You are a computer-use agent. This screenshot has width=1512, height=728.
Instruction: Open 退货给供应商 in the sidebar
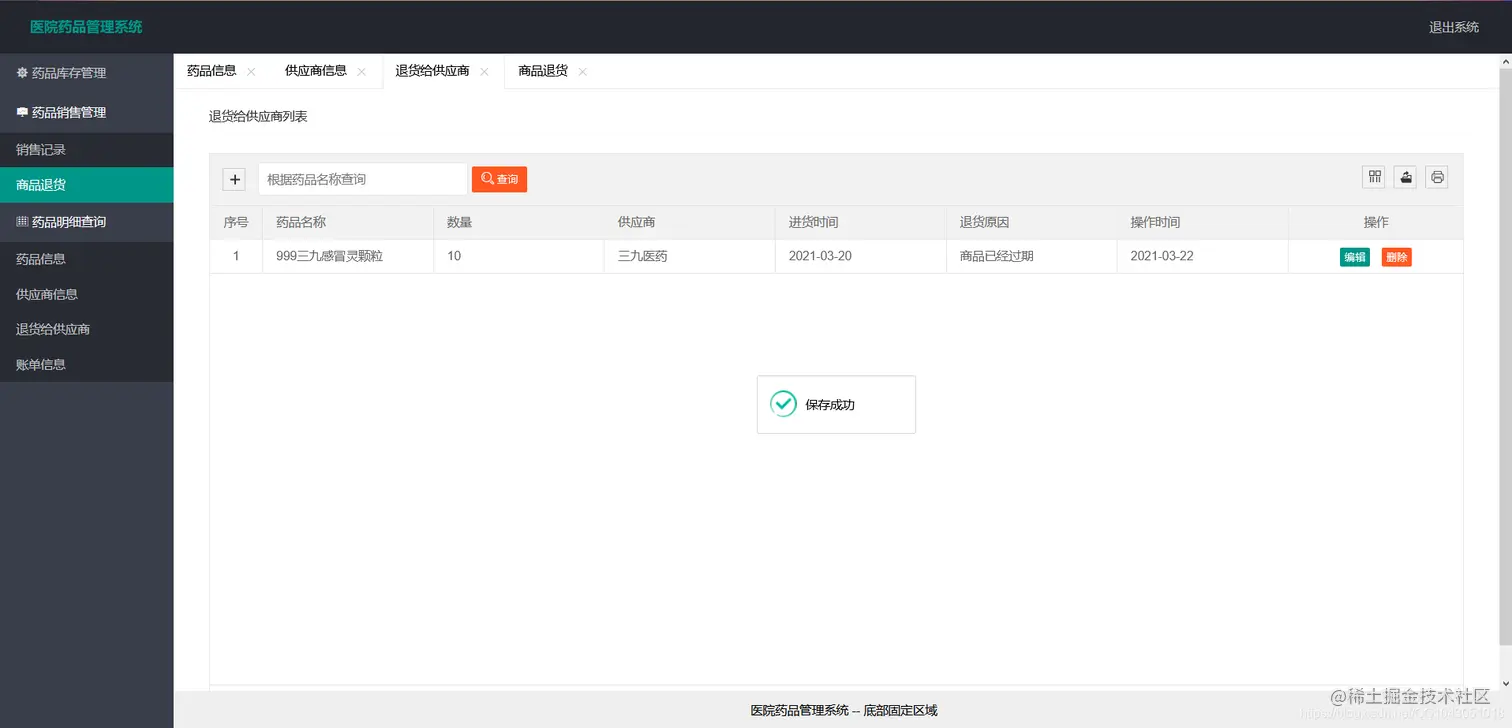coord(86,329)
